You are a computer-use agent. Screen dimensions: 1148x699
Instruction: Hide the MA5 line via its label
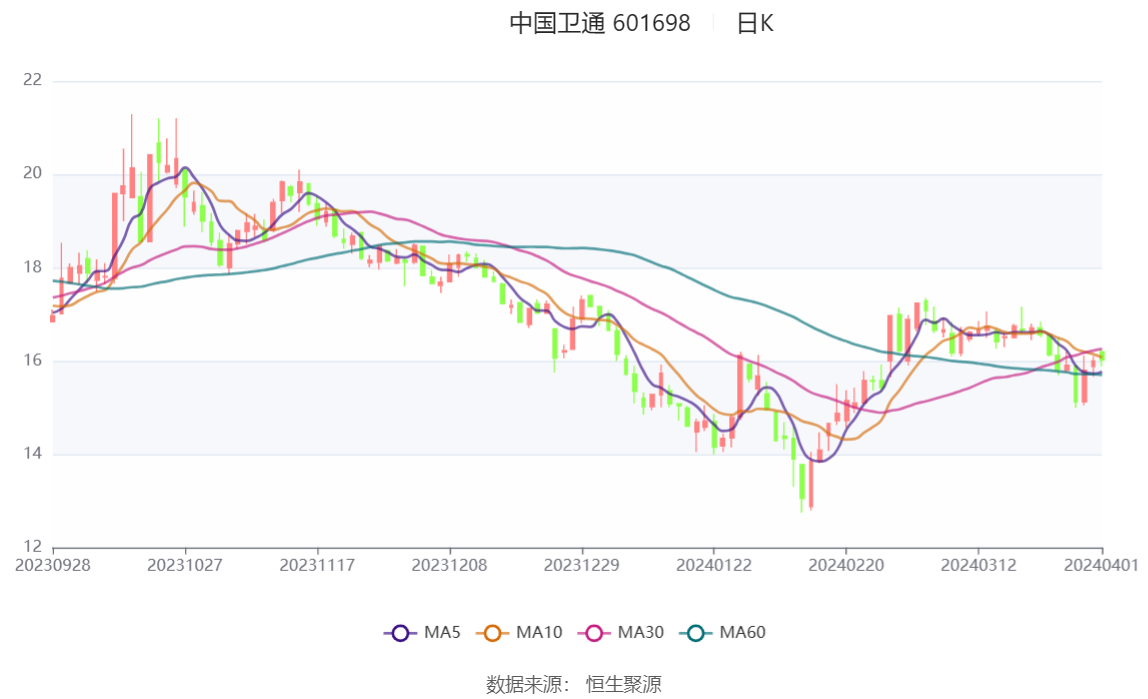(x=442, y=633)
